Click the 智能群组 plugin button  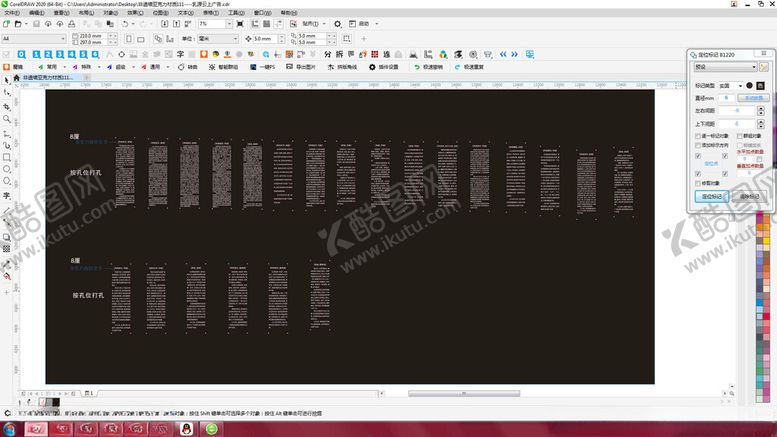[223, 67]
